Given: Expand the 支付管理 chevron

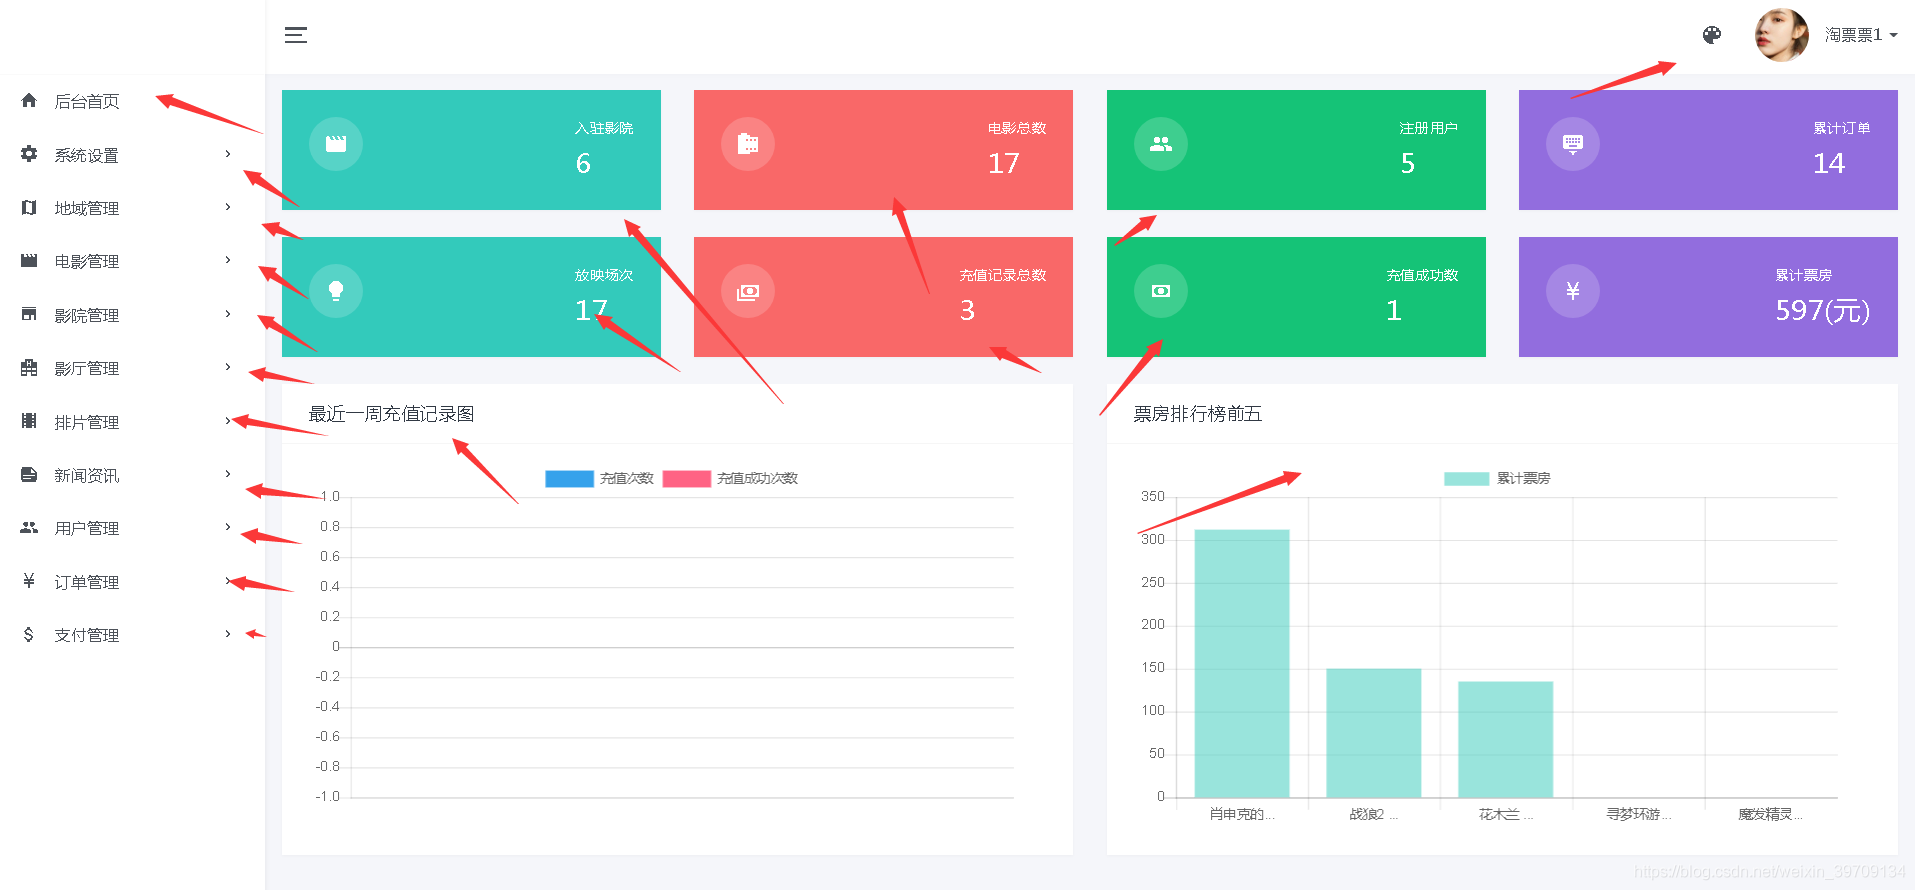Looking at the screenshot, I should click(228, 634).
